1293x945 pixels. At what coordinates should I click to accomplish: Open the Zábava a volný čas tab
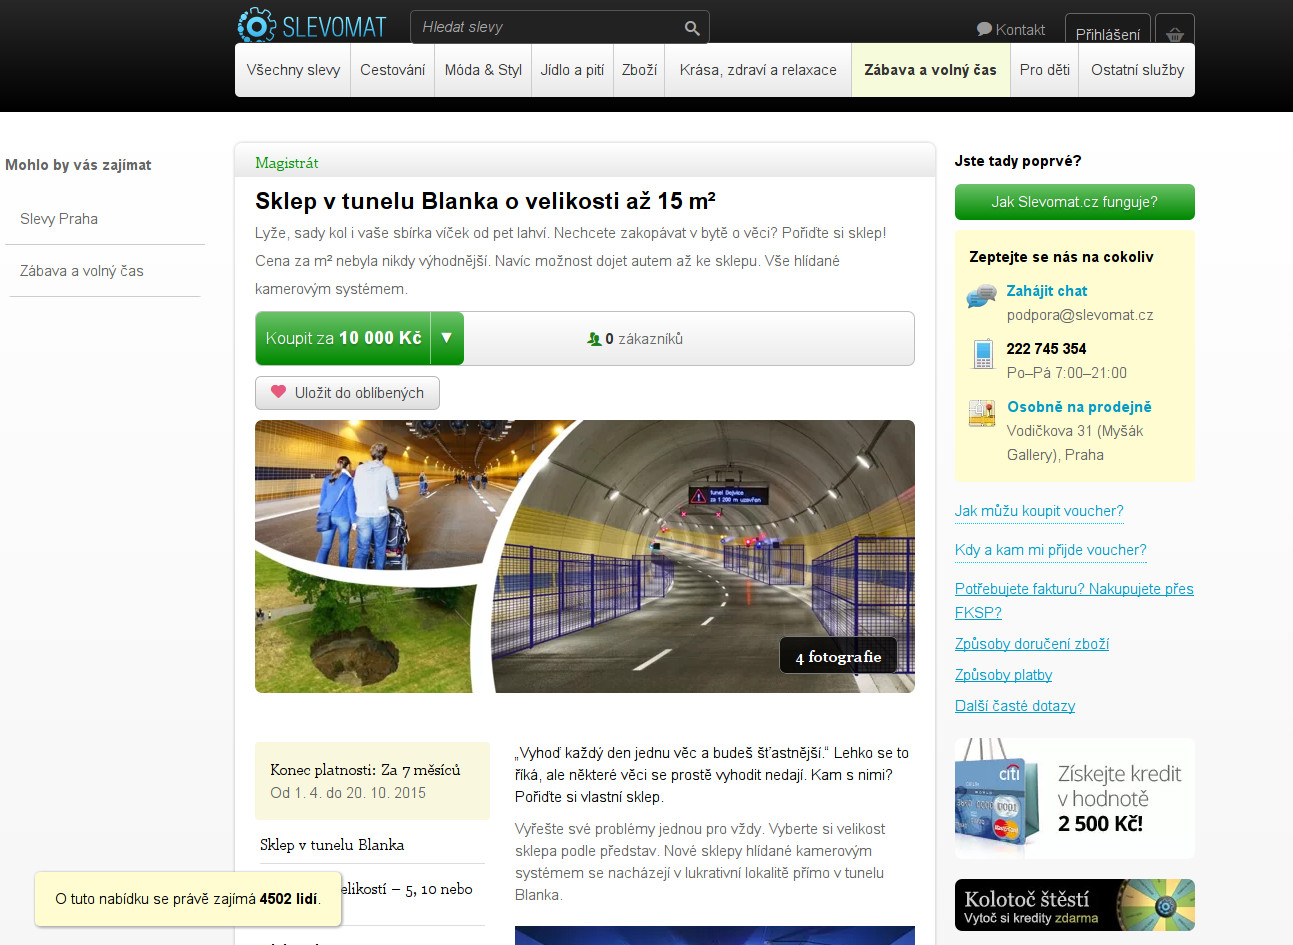pos(930,70)
